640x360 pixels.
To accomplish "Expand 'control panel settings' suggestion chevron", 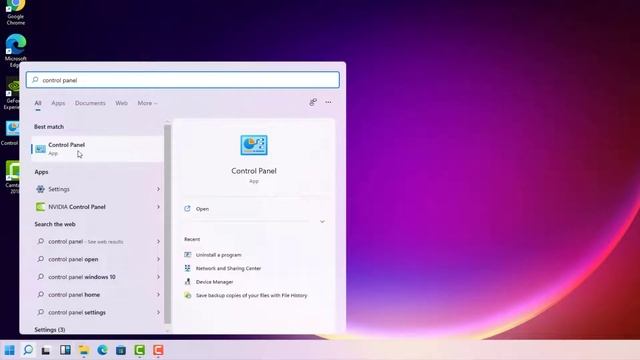I will tap(158, 312).
